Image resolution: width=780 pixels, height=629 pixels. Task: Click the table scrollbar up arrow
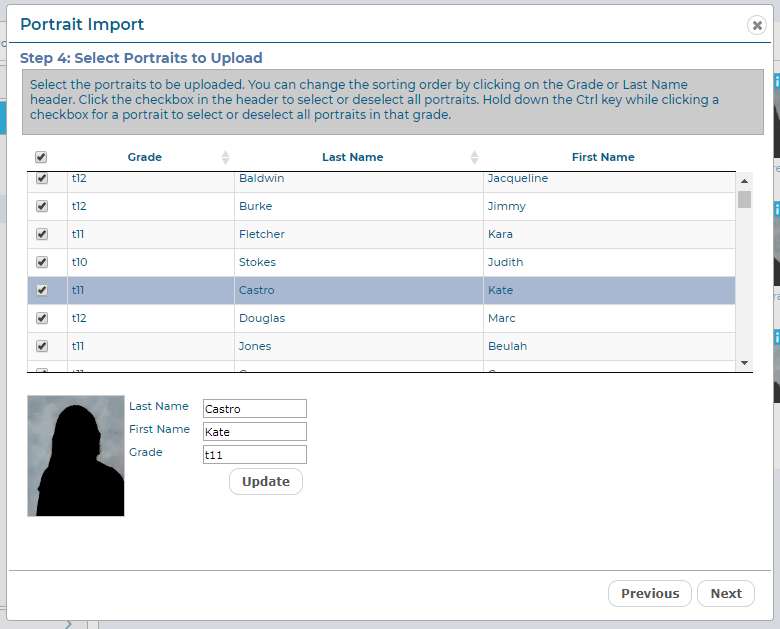click(744, 181)
